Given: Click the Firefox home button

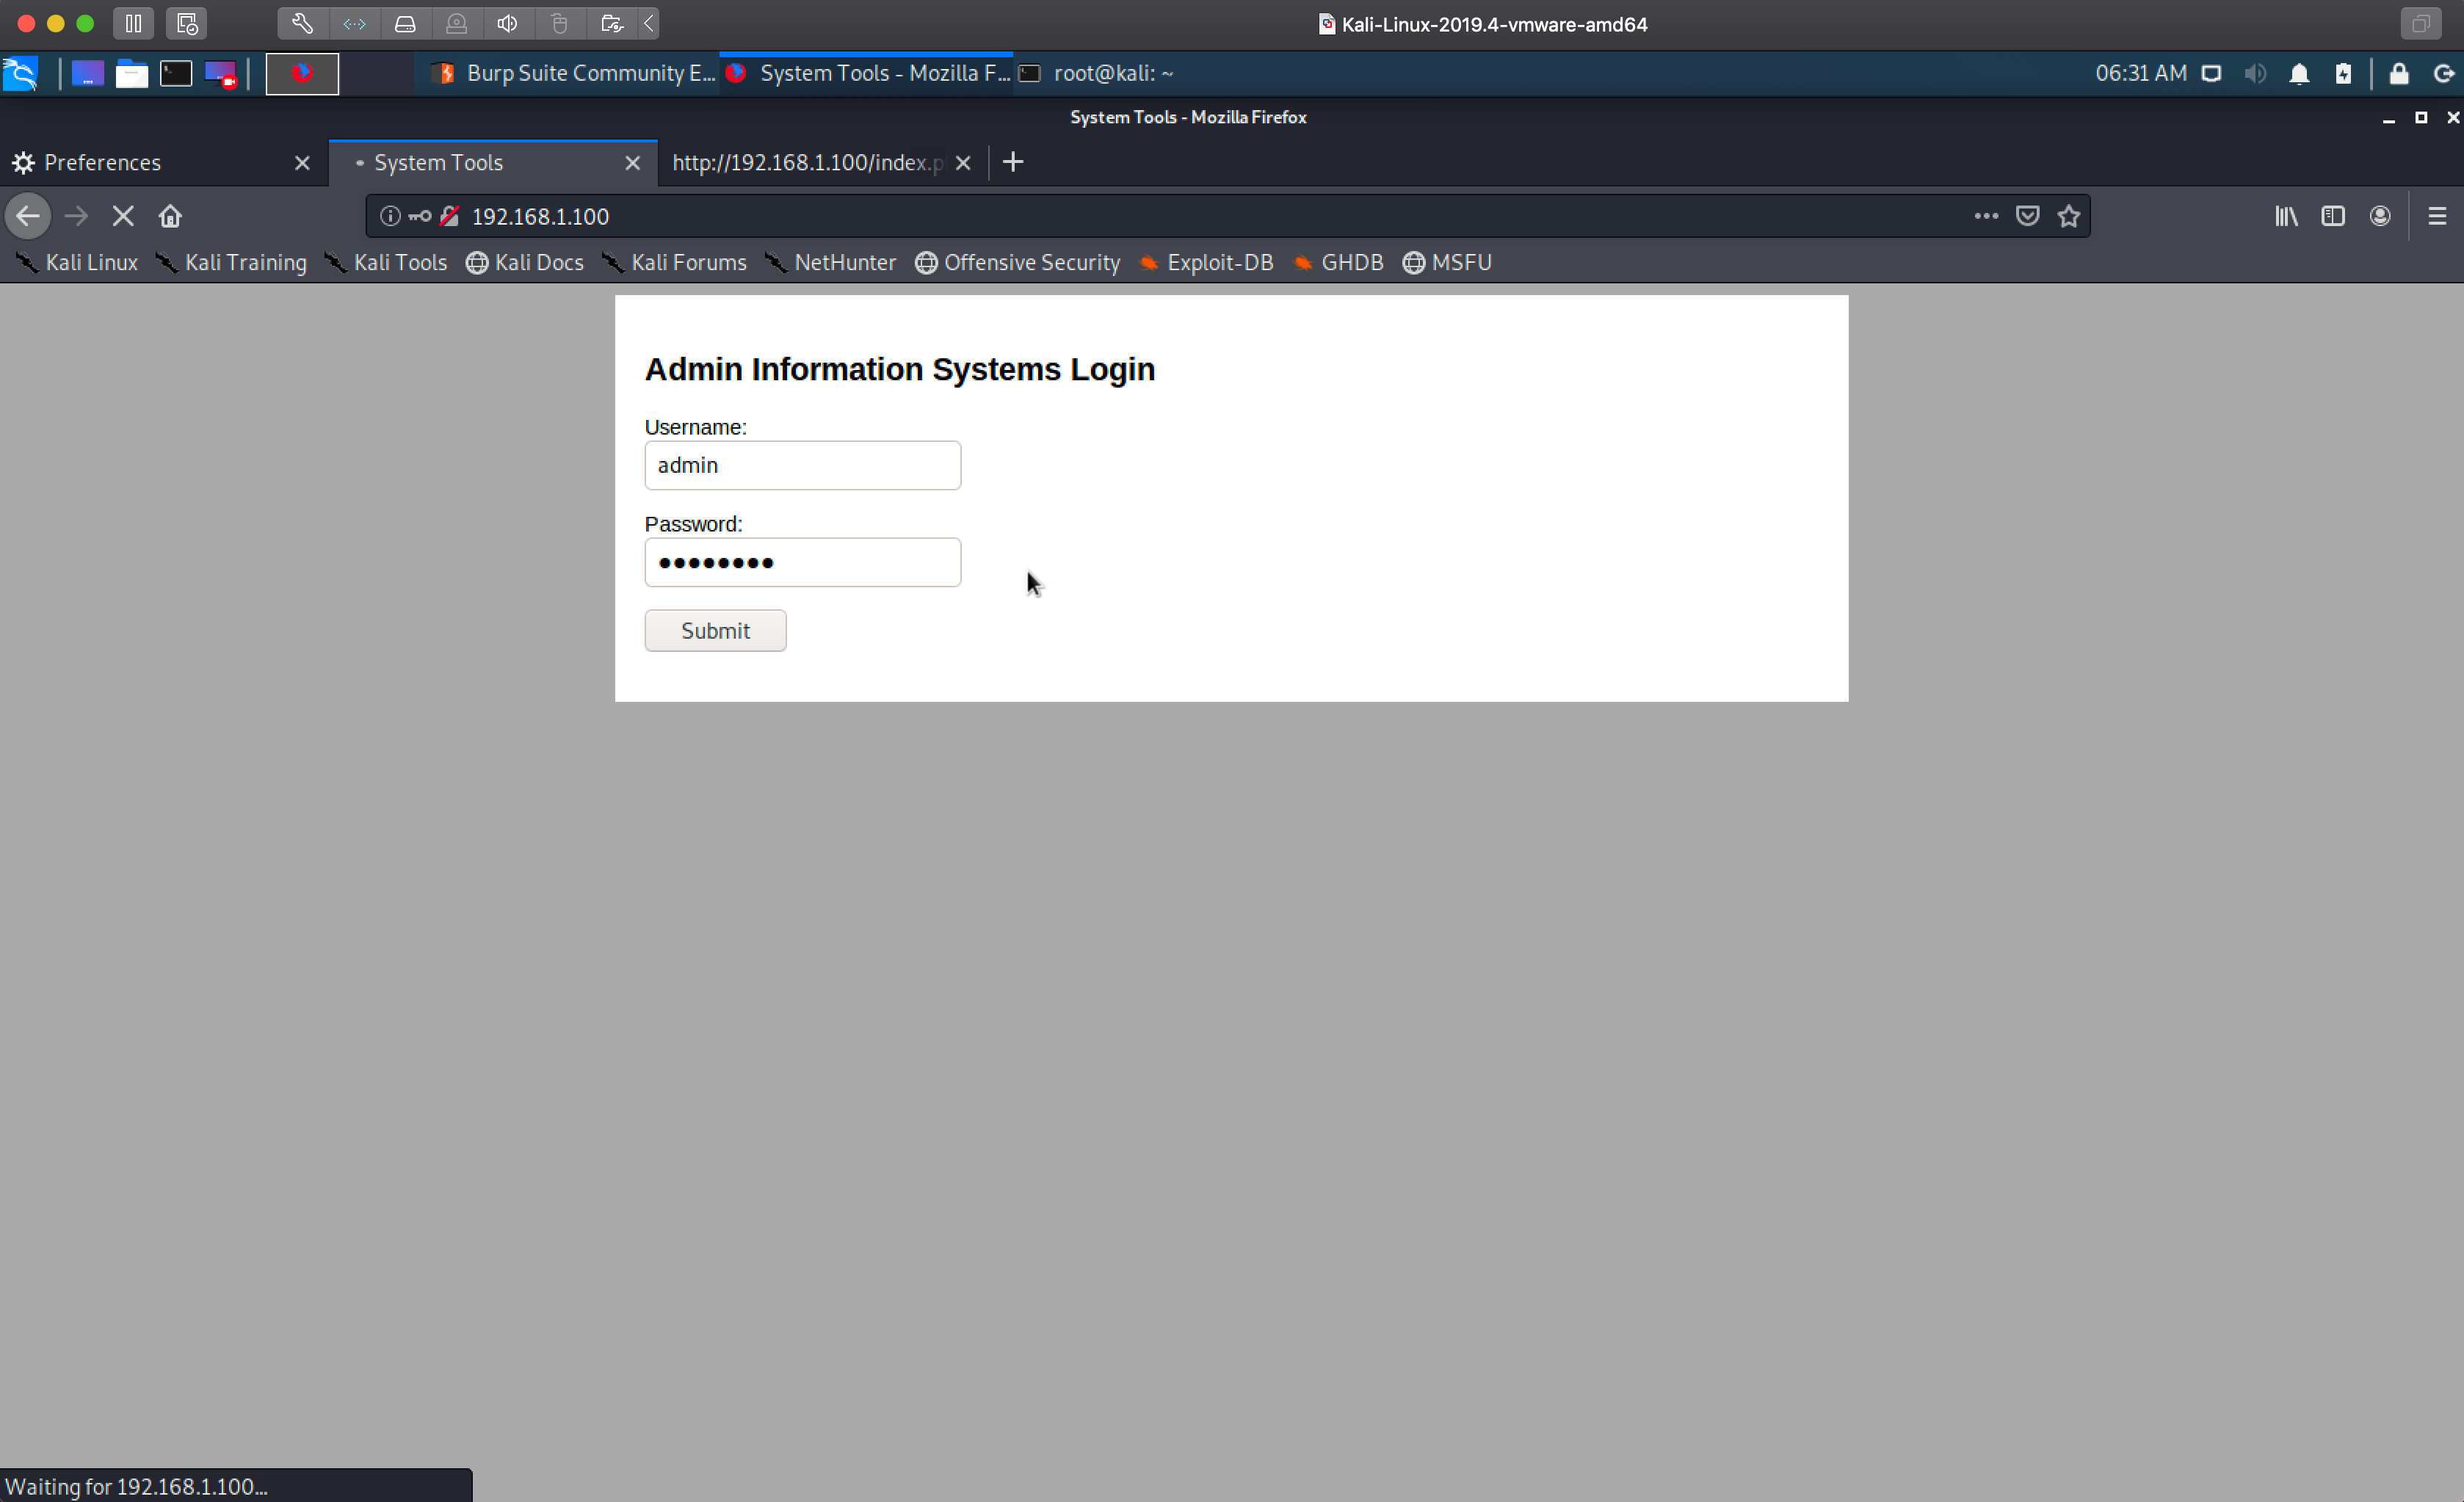Looking at the screenshot, I should tap(170, 216).
